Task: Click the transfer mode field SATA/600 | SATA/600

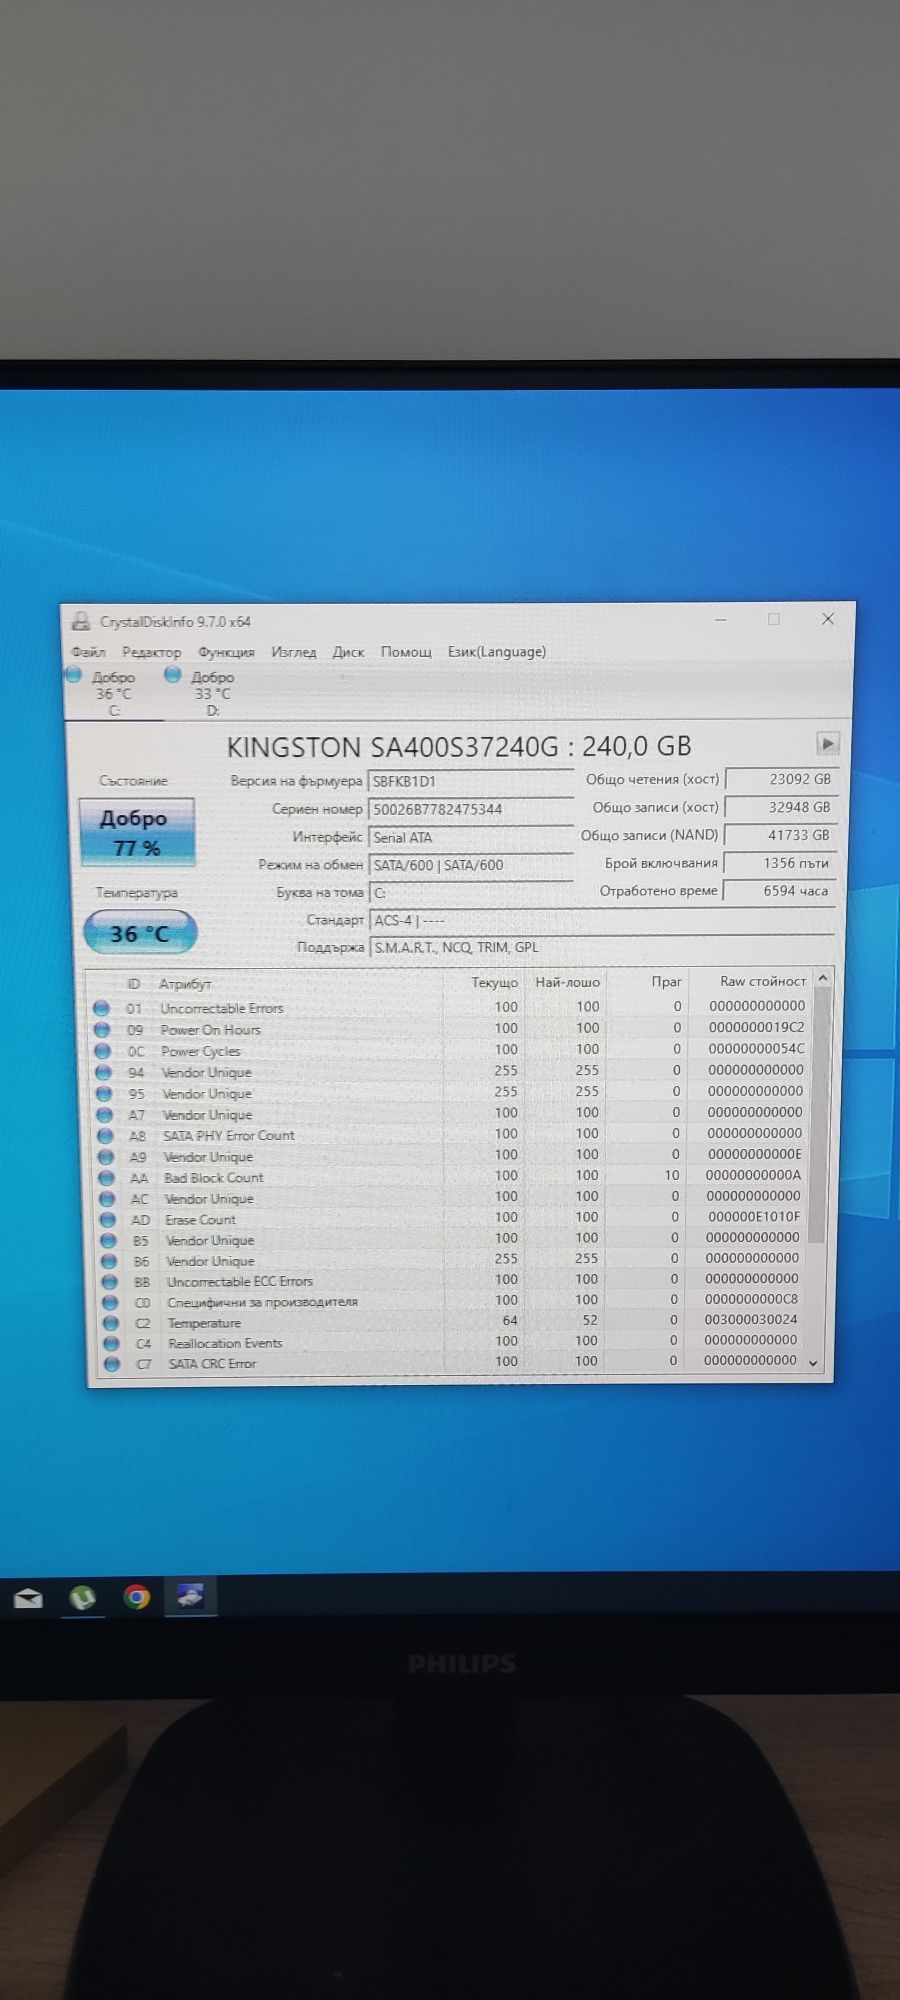Action: [470, 865]
